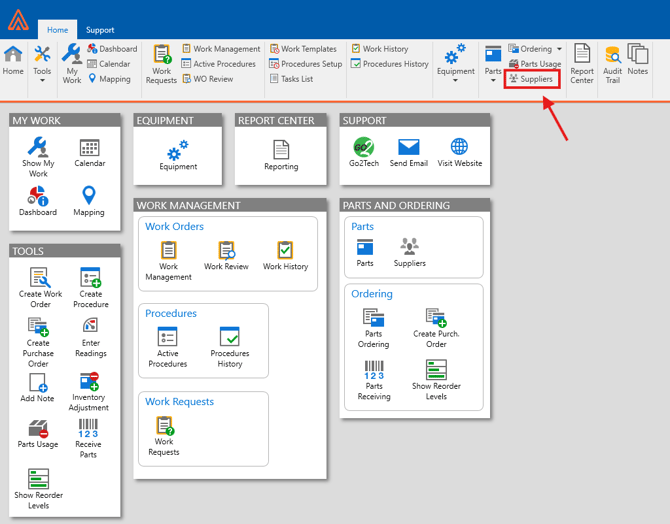Click Suppliers button in ribbon
This screenshot has width=670, height=524.
click(x=531, y=78)
